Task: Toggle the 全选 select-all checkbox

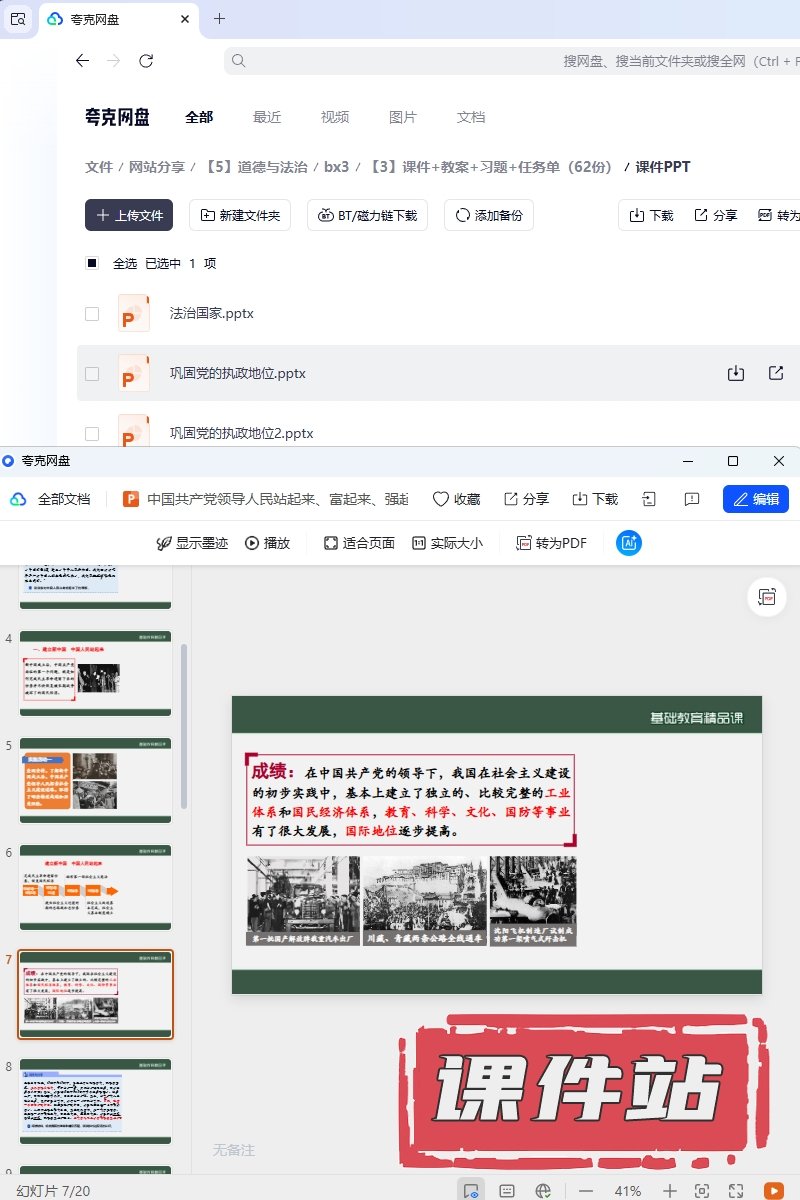Action: pos(92,263)
